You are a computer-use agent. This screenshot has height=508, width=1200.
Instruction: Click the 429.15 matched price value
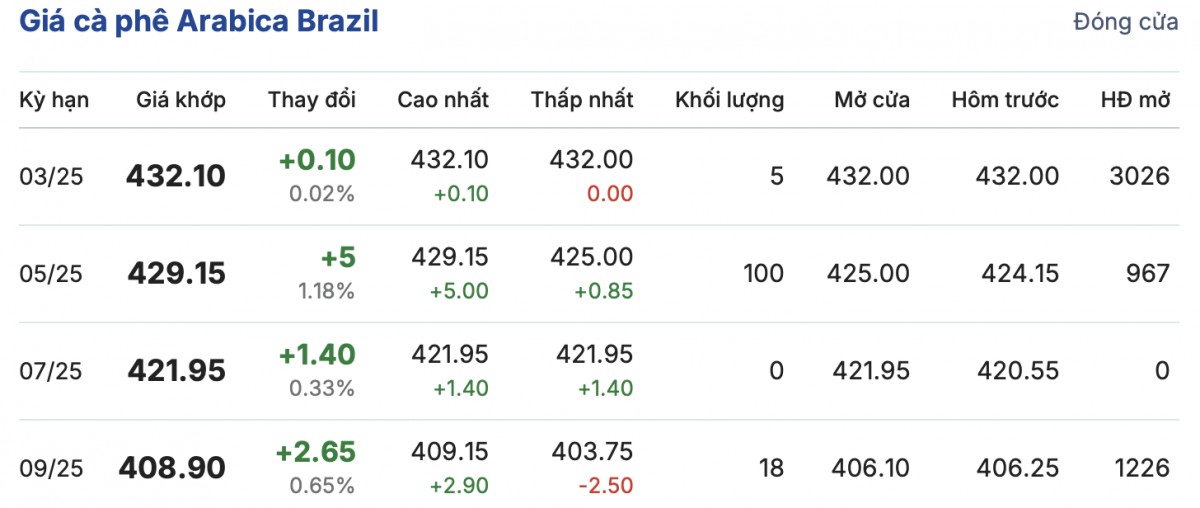(176, 274)
